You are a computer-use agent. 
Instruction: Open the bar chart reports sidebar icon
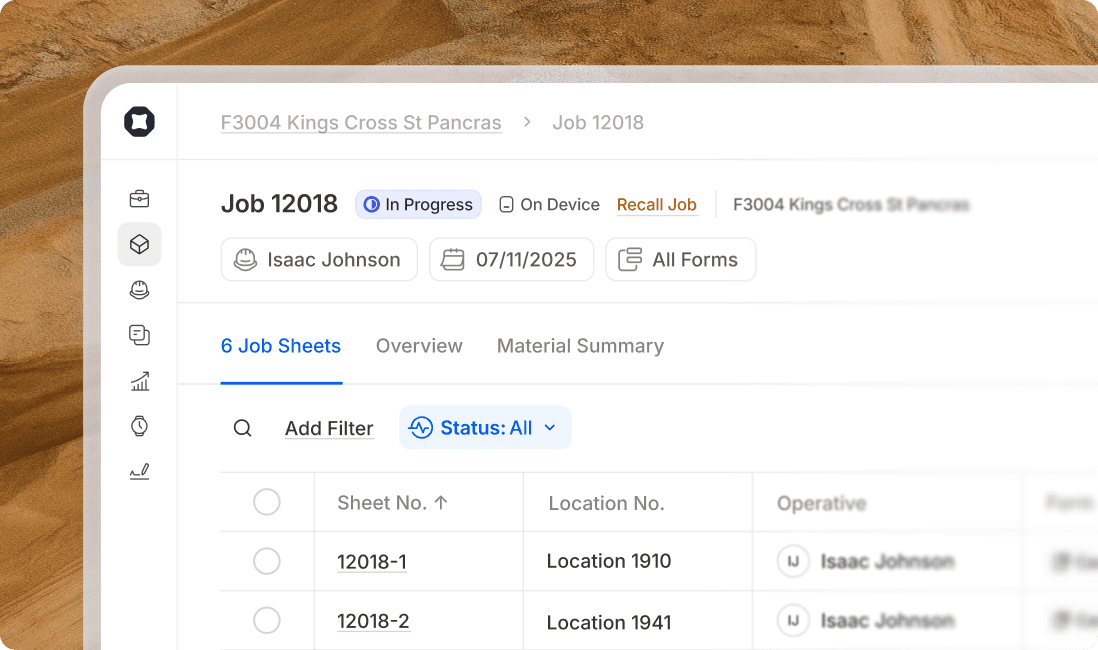139,381
